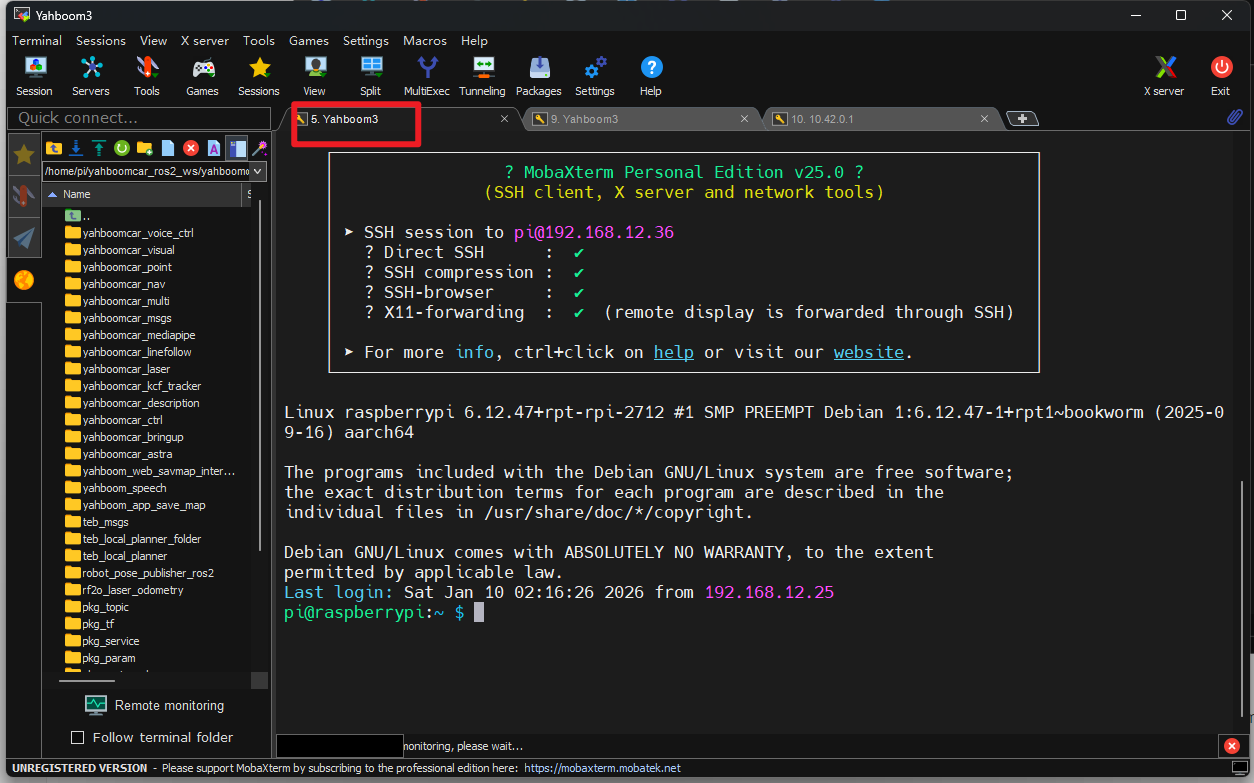Create a new folder in the SFTP browser
The height and width of the screenshot is (783, 1254).
click(145, 148)
